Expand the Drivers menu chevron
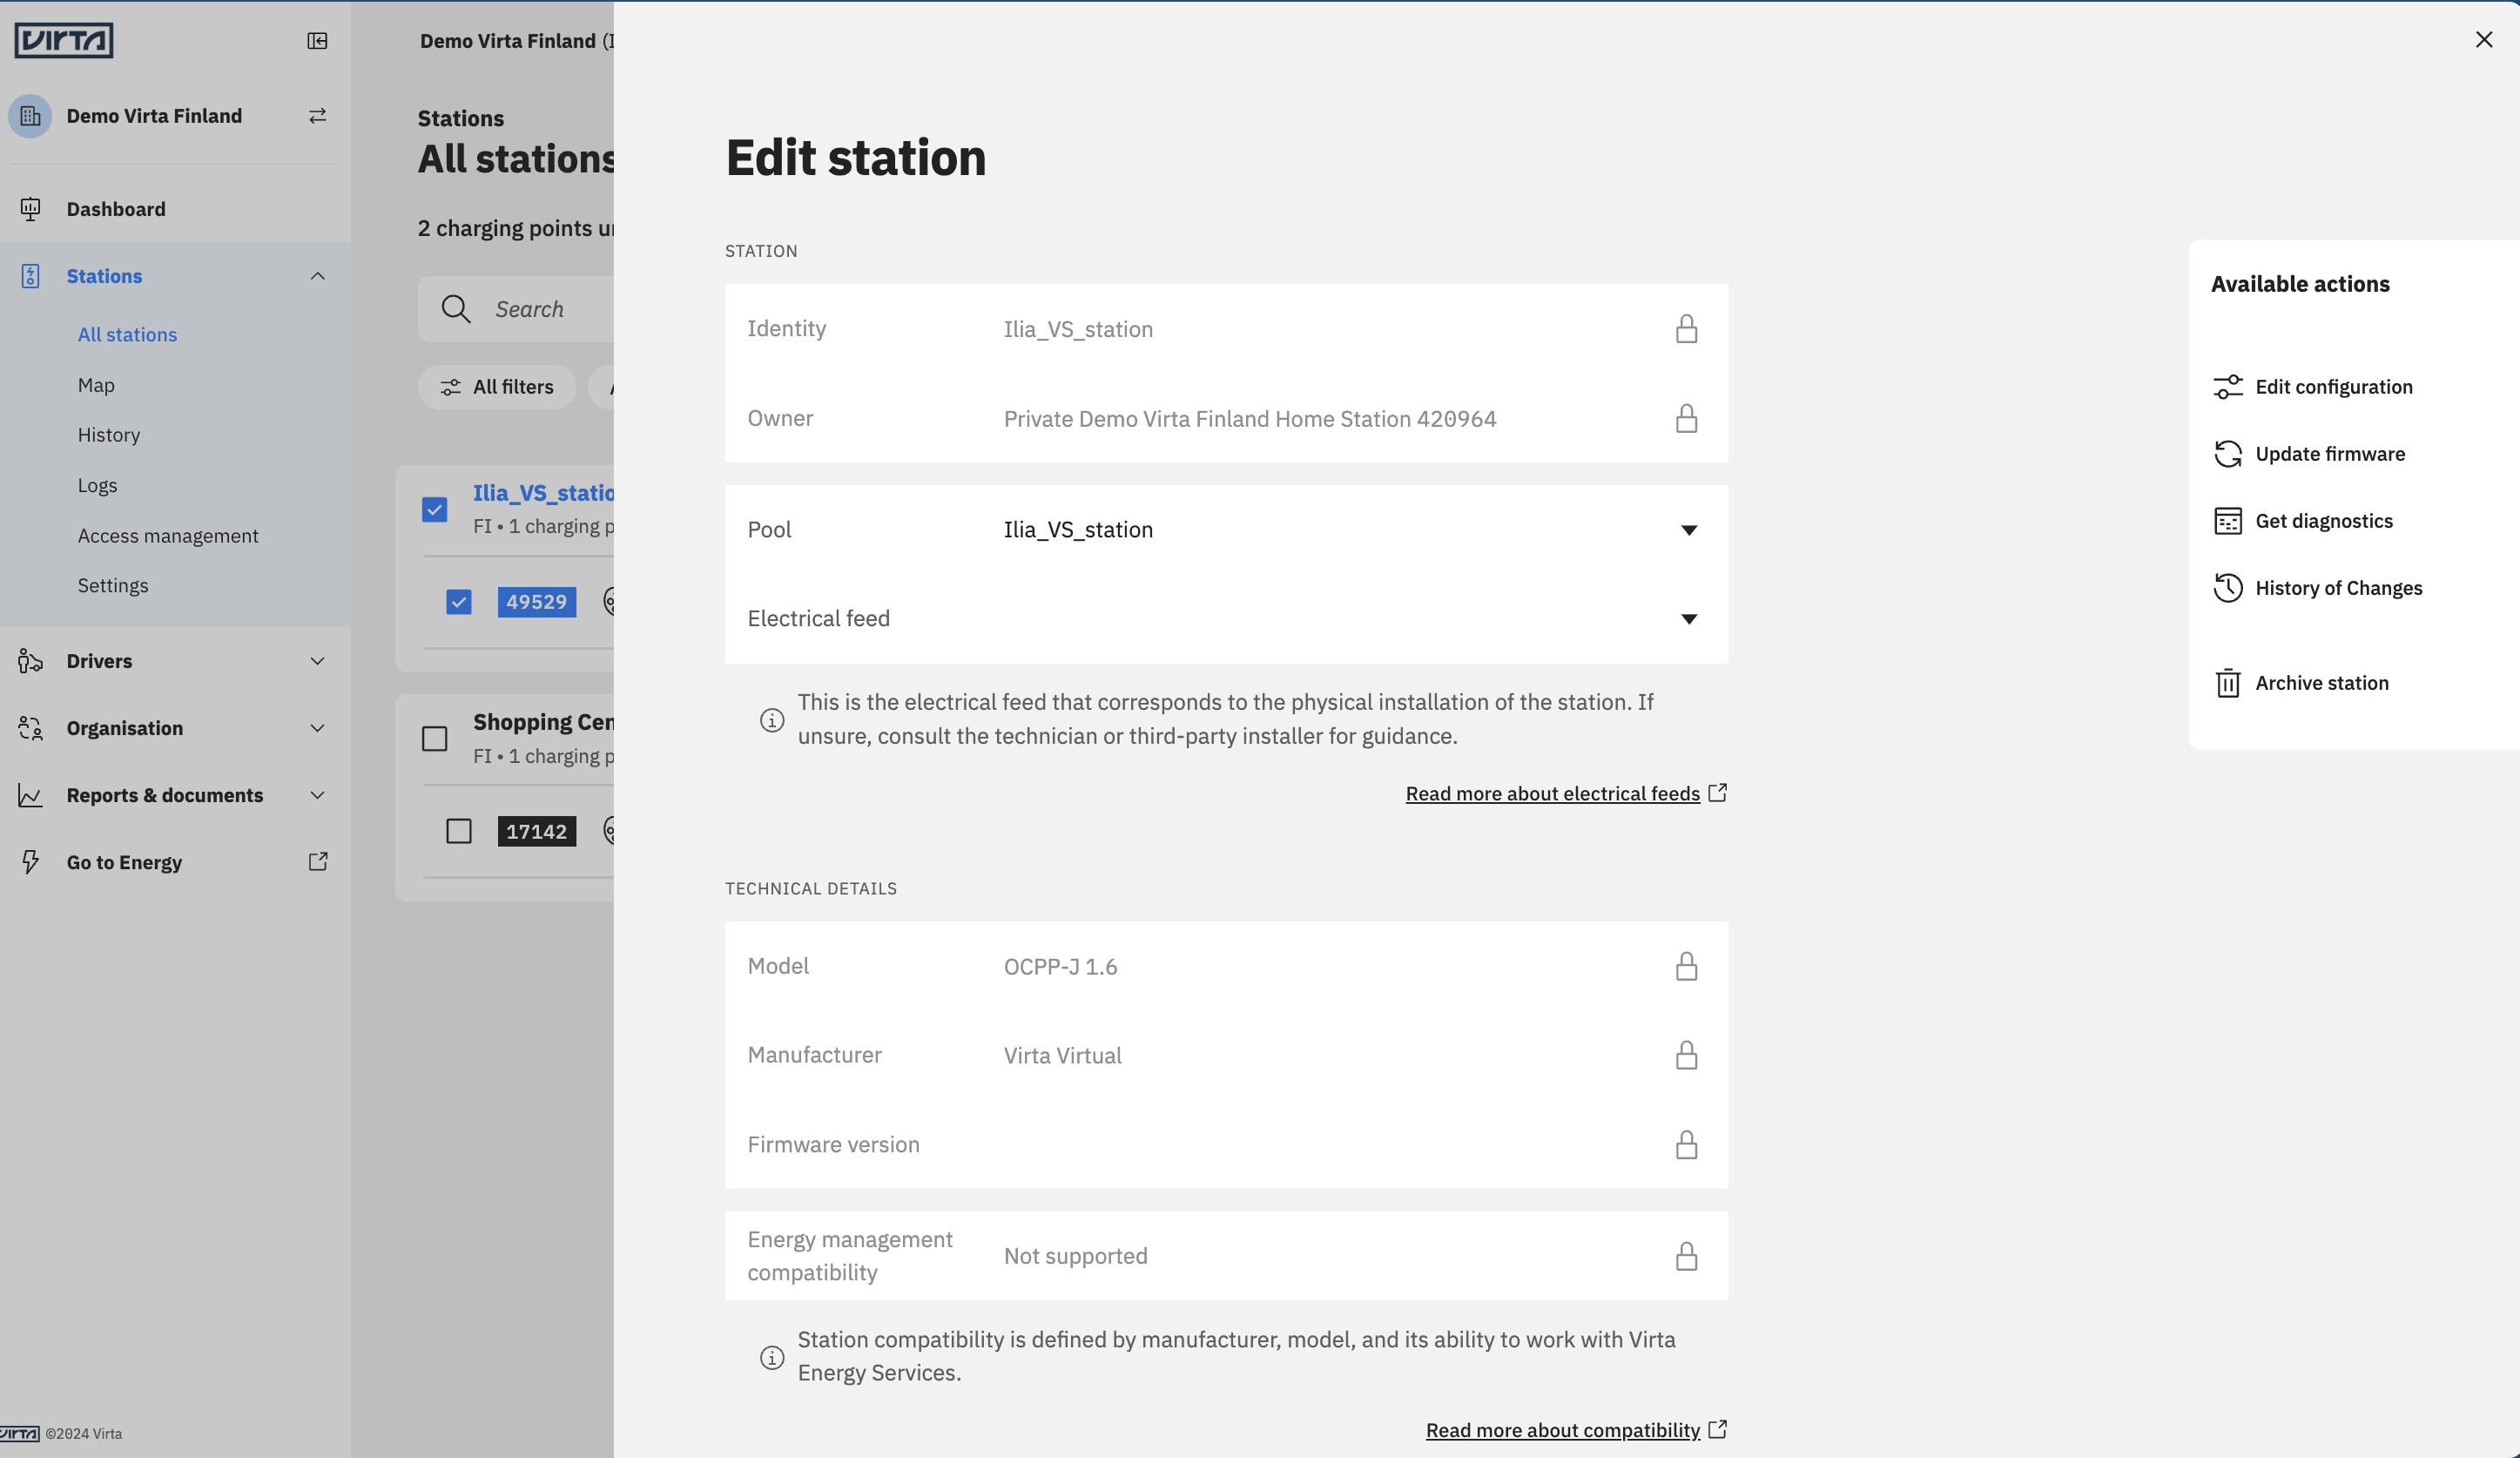This screenshot has height=1458, width=2520. [x=318, y=661]
